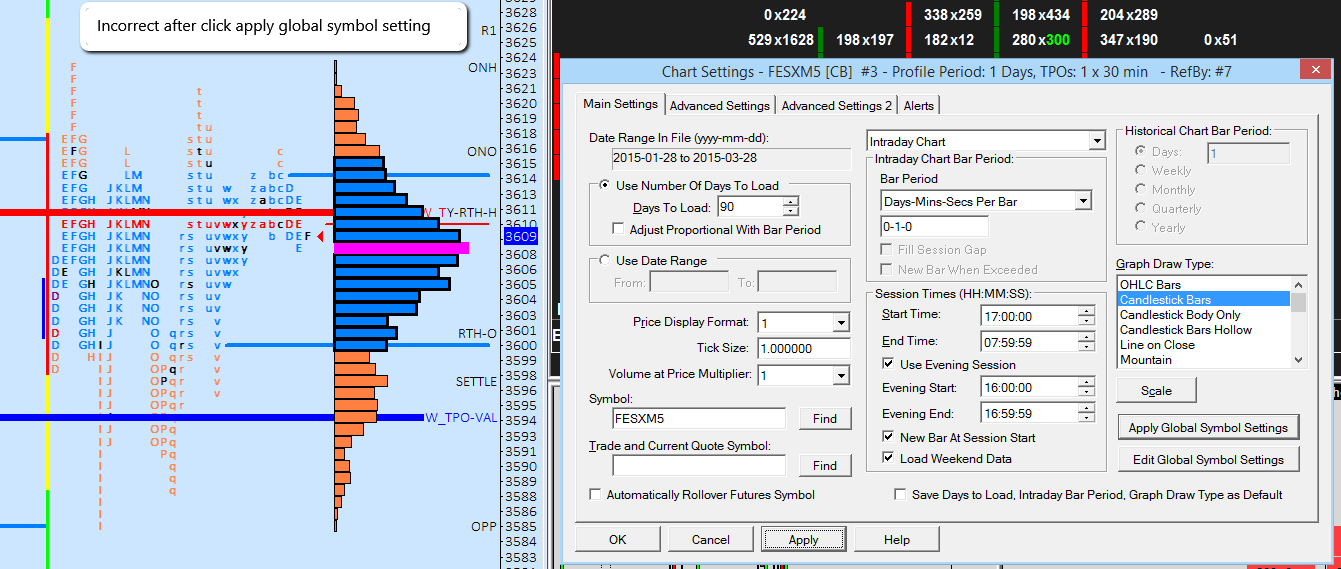Viewport: 1341px width, 569px height.
Task: Click the Tick Size input field
Action: pos(803,349)
